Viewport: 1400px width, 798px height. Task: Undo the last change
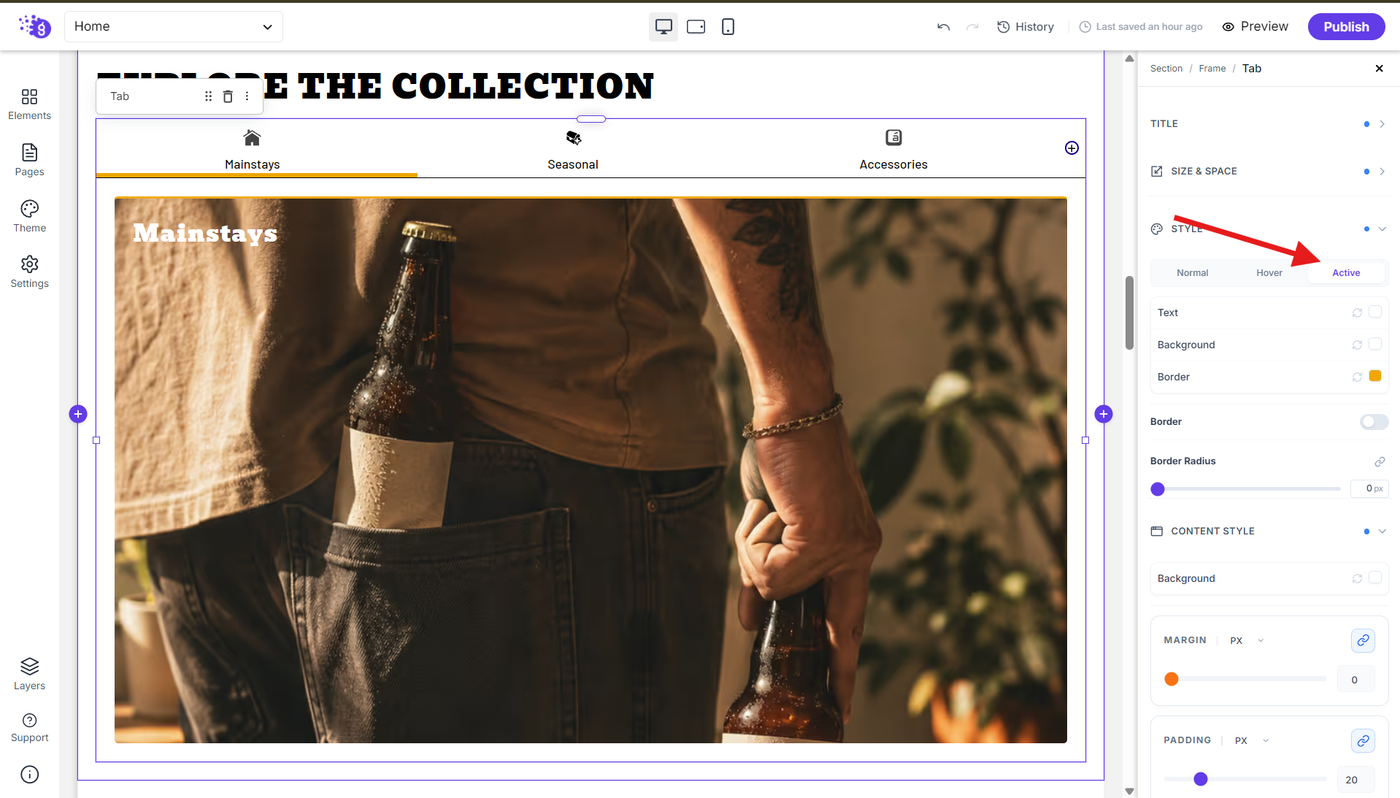(943, 27)
